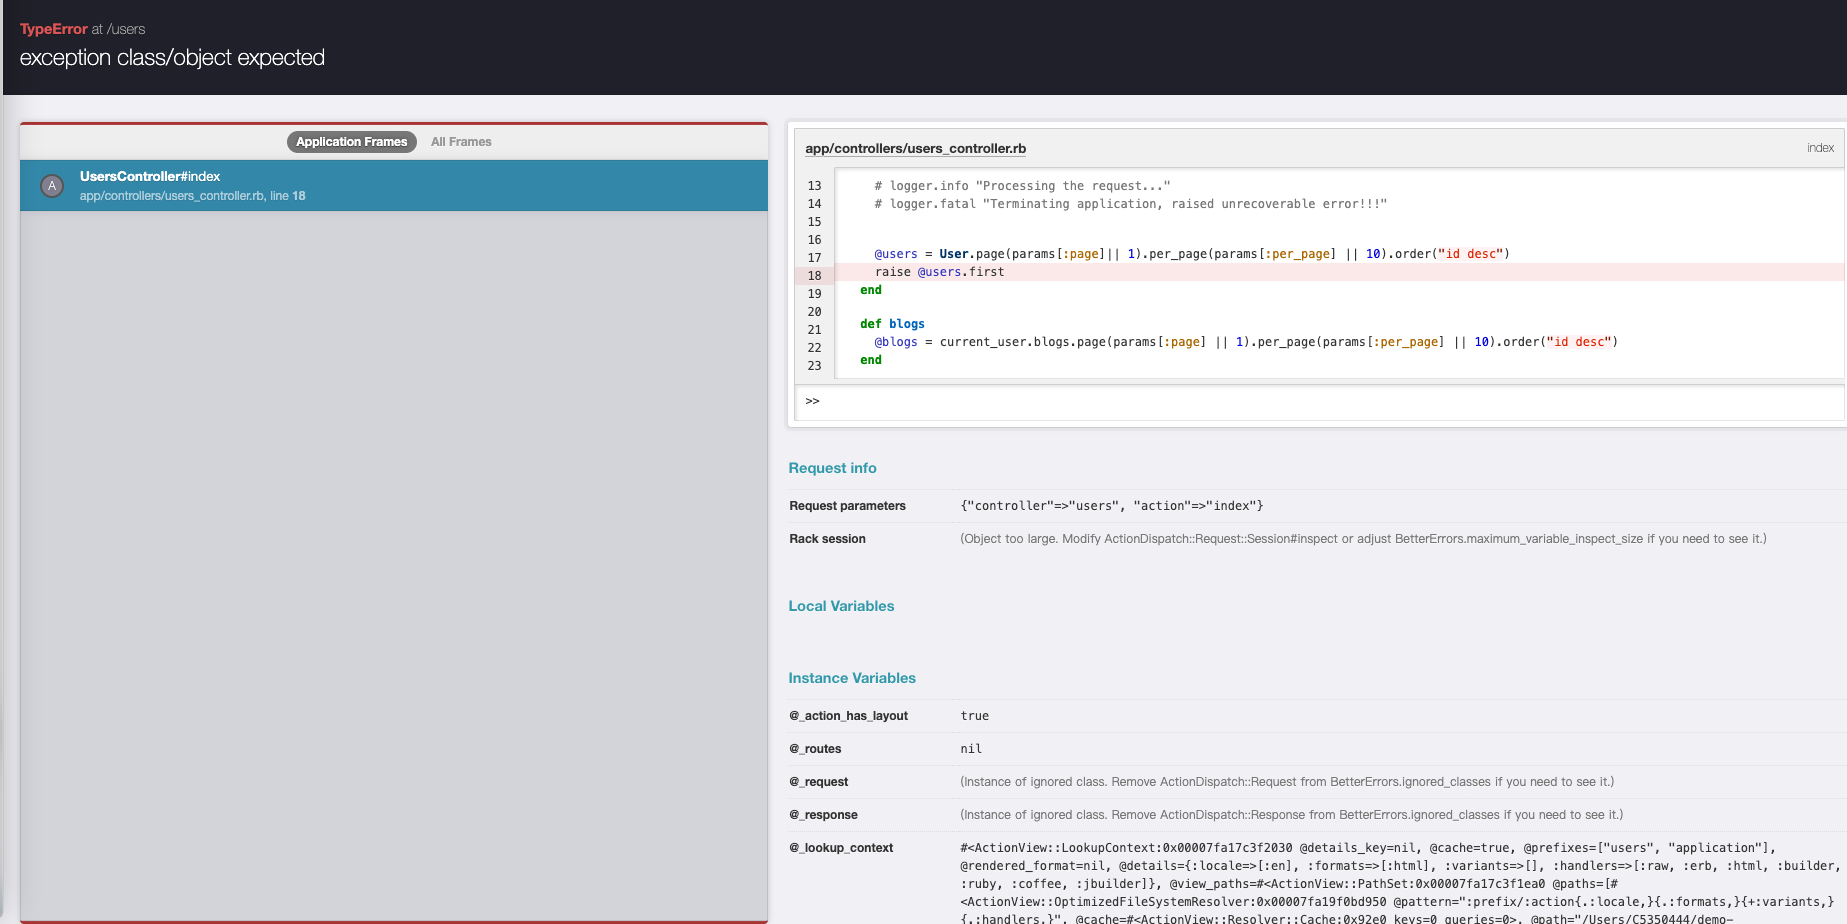Click the @_routes variable name
The width and height of the screenshot is (1847, 924).
(x=815, y=749)
